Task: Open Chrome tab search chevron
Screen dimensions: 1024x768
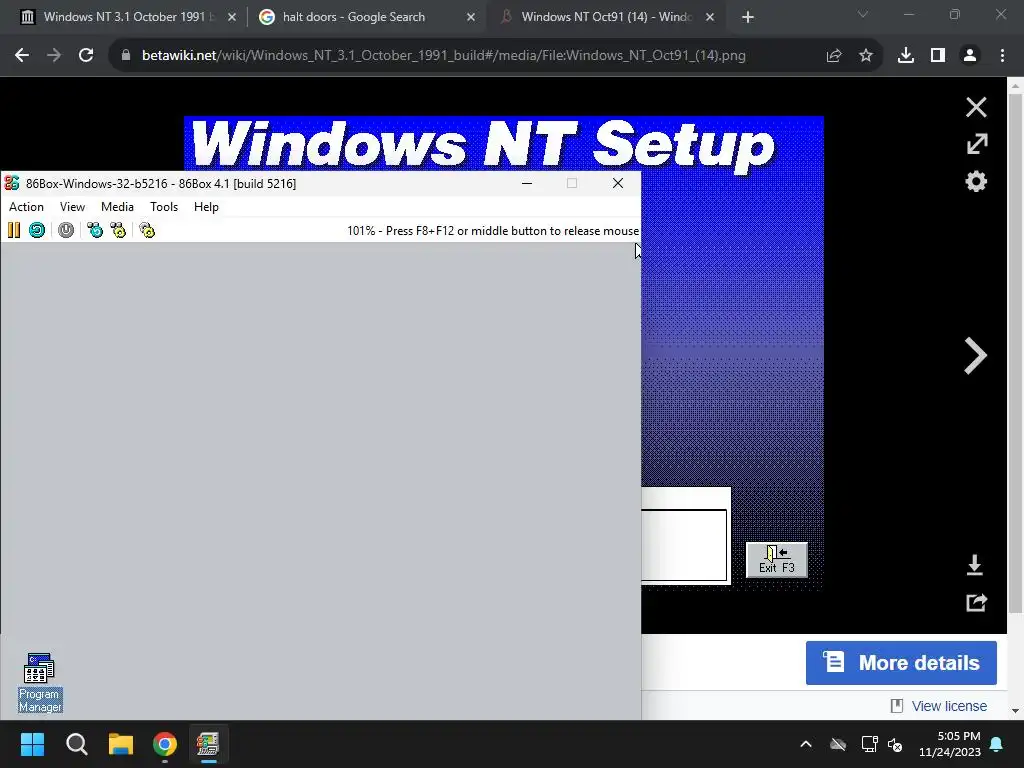Action: tap(863, 14)
